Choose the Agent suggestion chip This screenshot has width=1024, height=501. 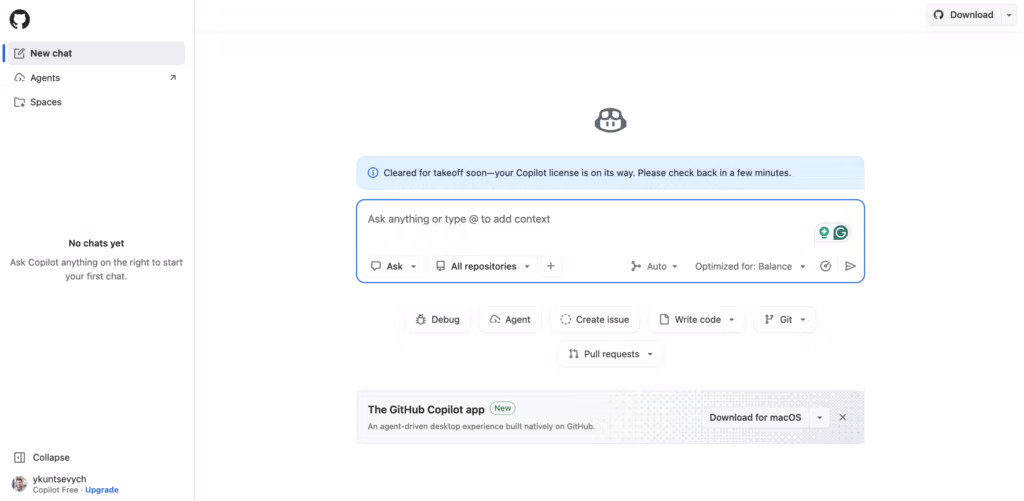pyautogui.click(x=510, y=320)
